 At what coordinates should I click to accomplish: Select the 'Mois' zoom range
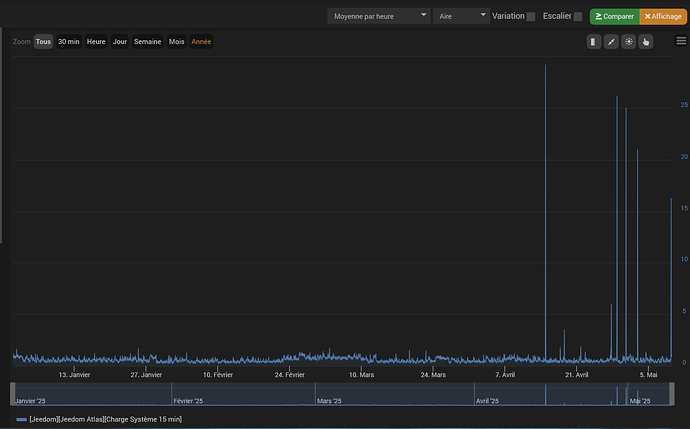pos(176,42)
